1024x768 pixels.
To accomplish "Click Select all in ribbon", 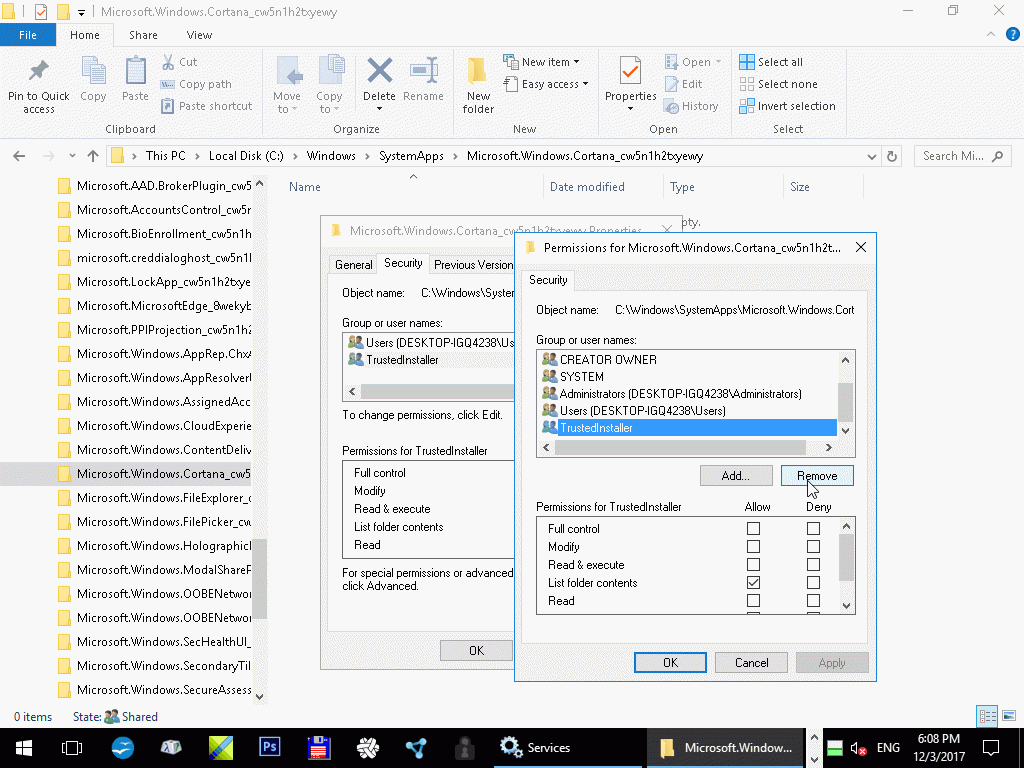I will pos(771,62).
